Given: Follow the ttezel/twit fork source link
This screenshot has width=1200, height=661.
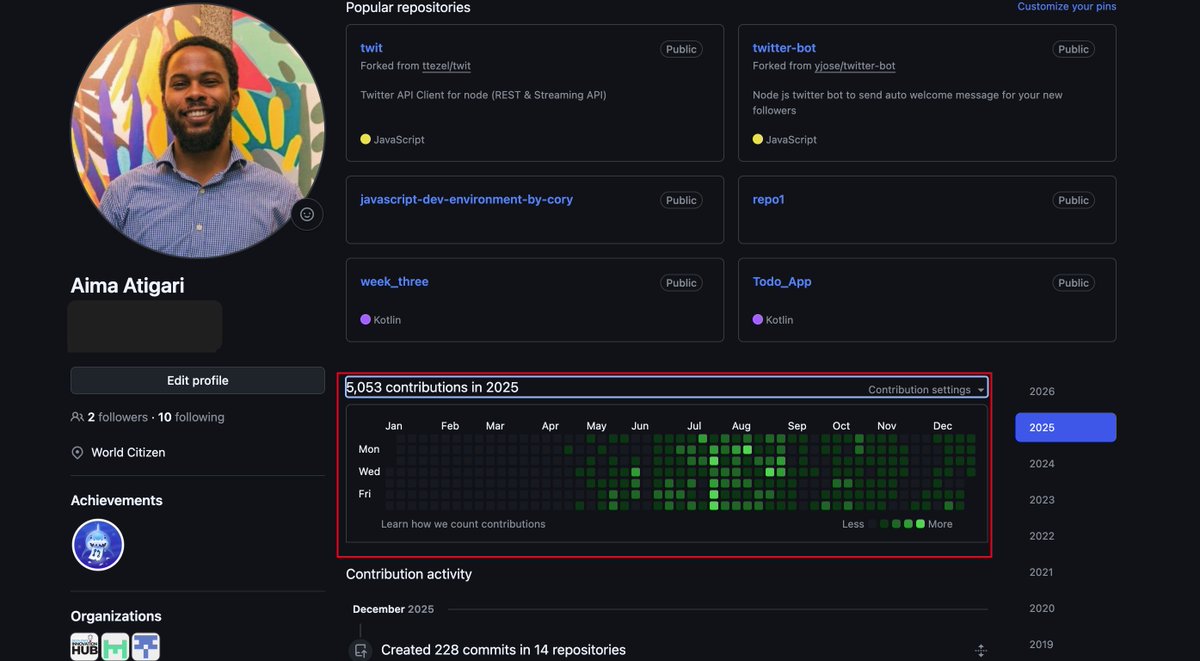Looking at the screenshot, I should (446, 66).
